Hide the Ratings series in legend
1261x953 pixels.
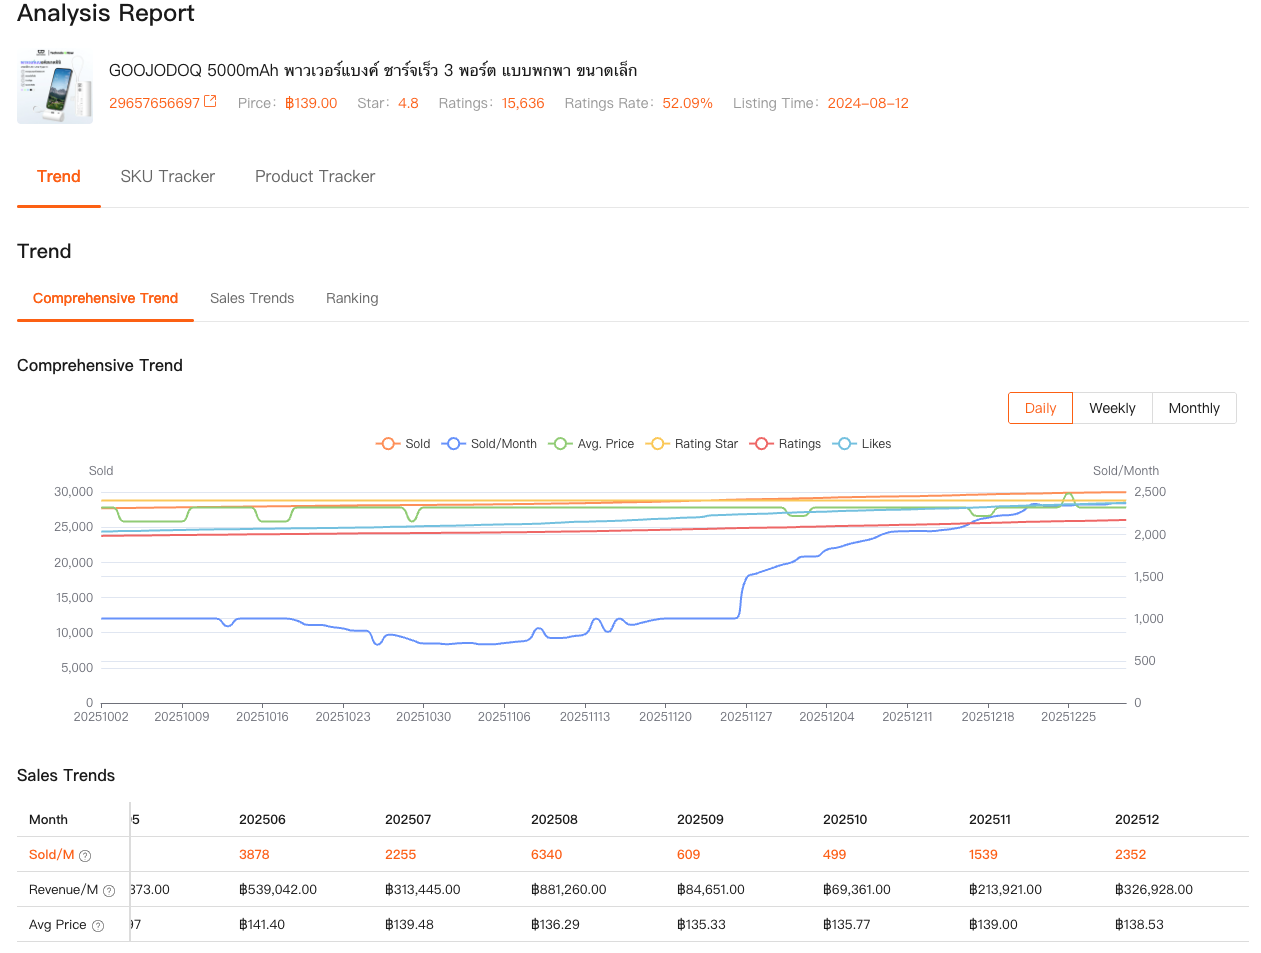pyautogui.click(x=786, y=444)
